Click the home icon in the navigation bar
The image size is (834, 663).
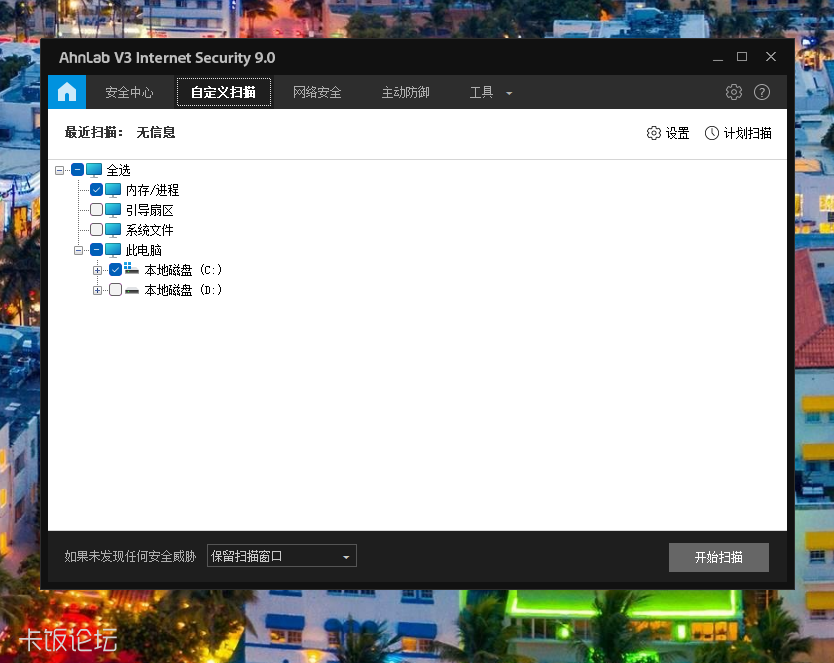coord(66,91)
